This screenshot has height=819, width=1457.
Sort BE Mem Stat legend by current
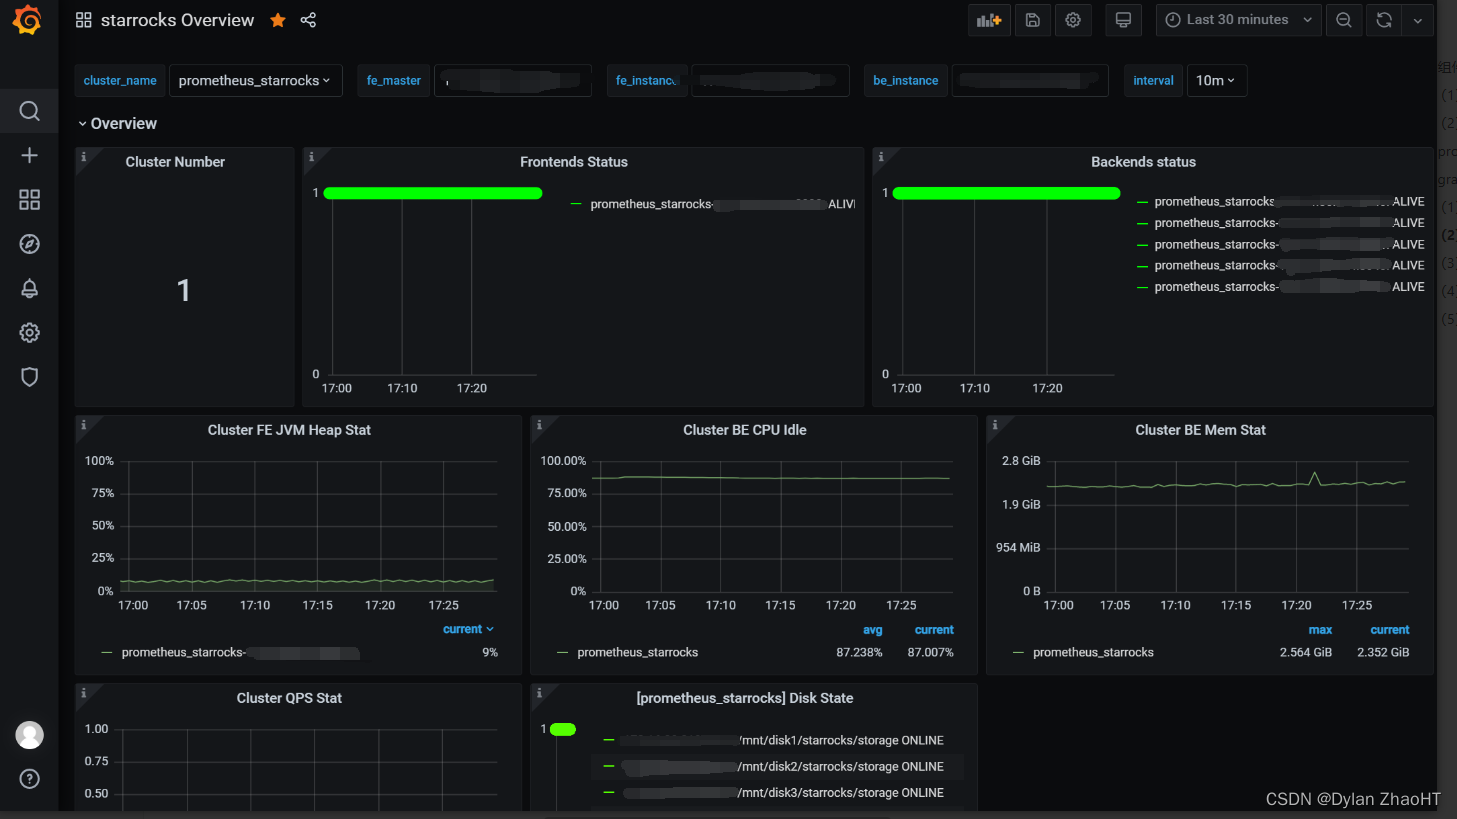point(1390,630)
